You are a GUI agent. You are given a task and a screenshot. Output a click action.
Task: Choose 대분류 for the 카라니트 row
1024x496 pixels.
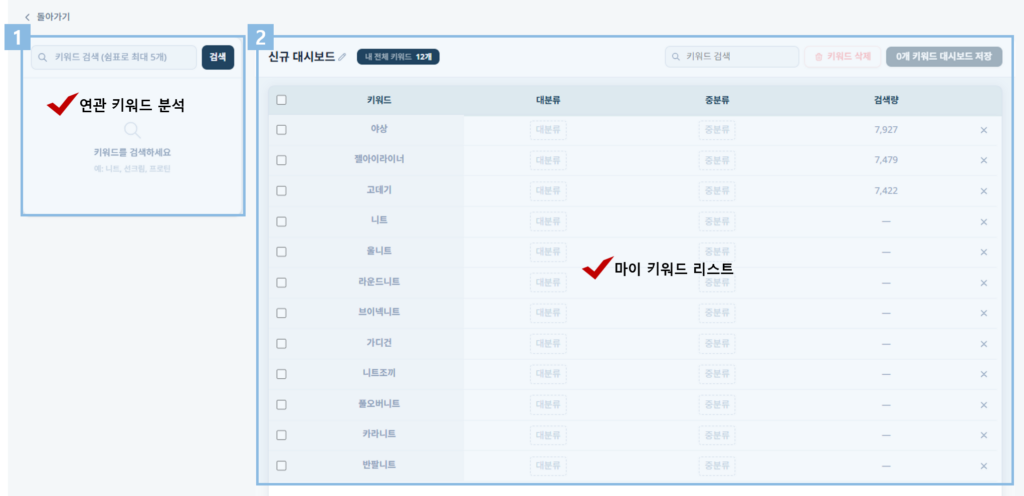[548, 435]
